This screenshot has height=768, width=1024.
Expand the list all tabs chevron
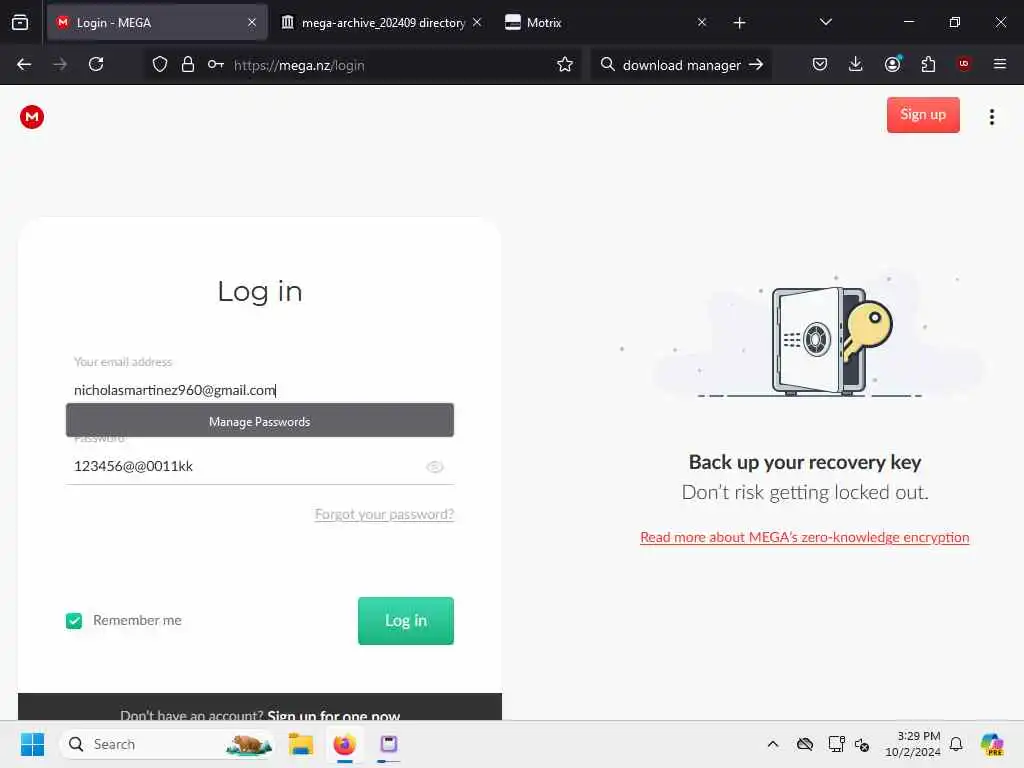[825, 23]
